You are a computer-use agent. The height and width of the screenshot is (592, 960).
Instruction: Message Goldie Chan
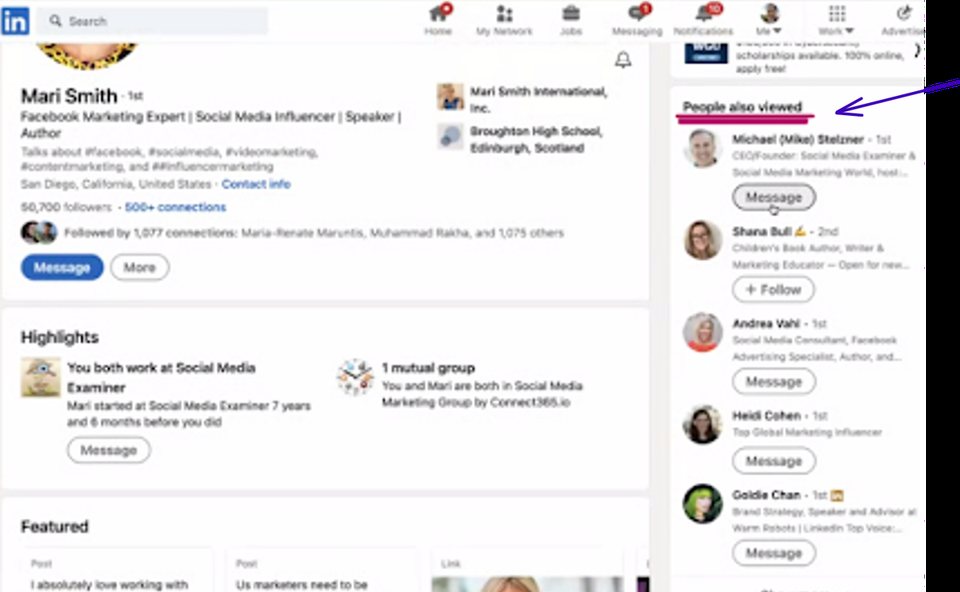tap(774, 553)
